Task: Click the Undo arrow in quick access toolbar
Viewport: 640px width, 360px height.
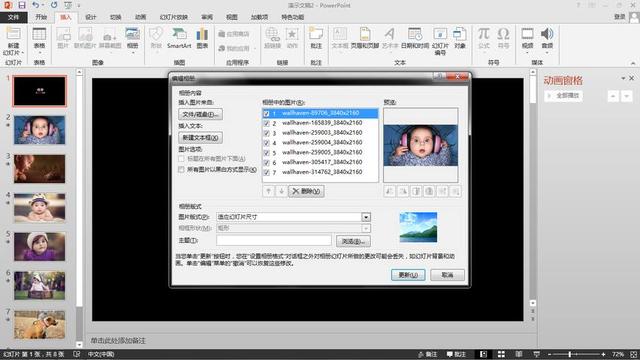Action: pos(35,5)
